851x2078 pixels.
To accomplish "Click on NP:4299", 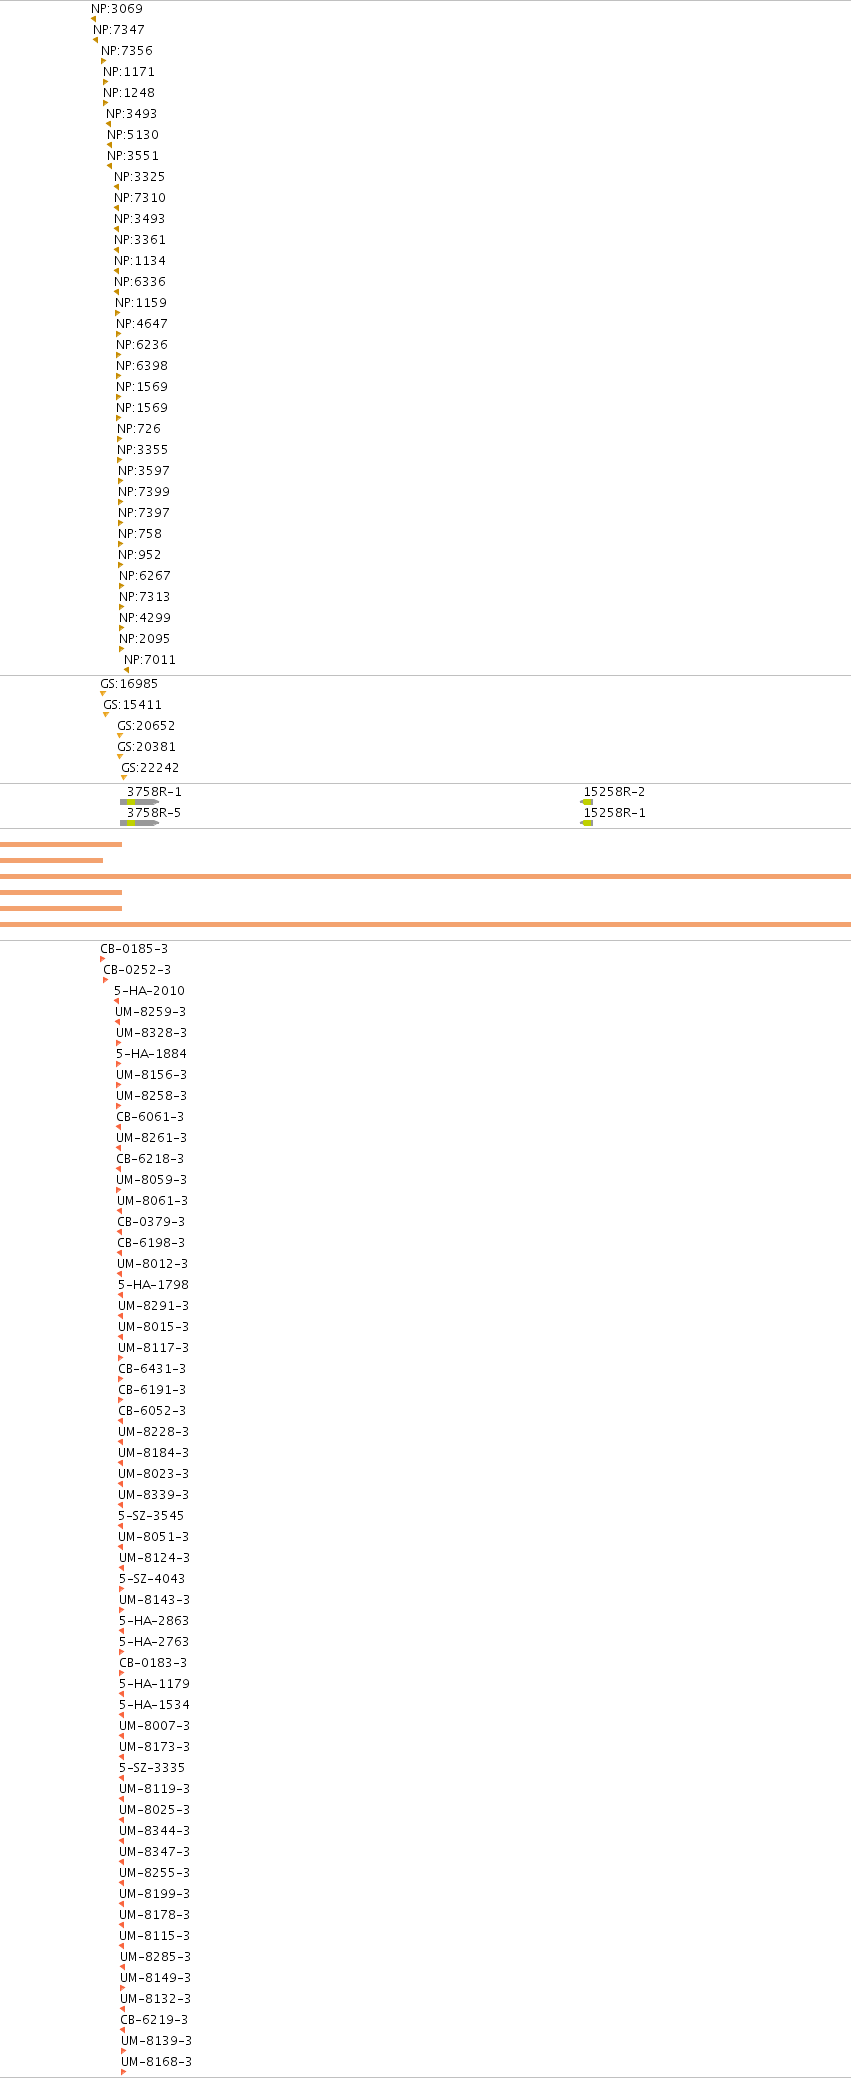I will [x=145, y=618].
